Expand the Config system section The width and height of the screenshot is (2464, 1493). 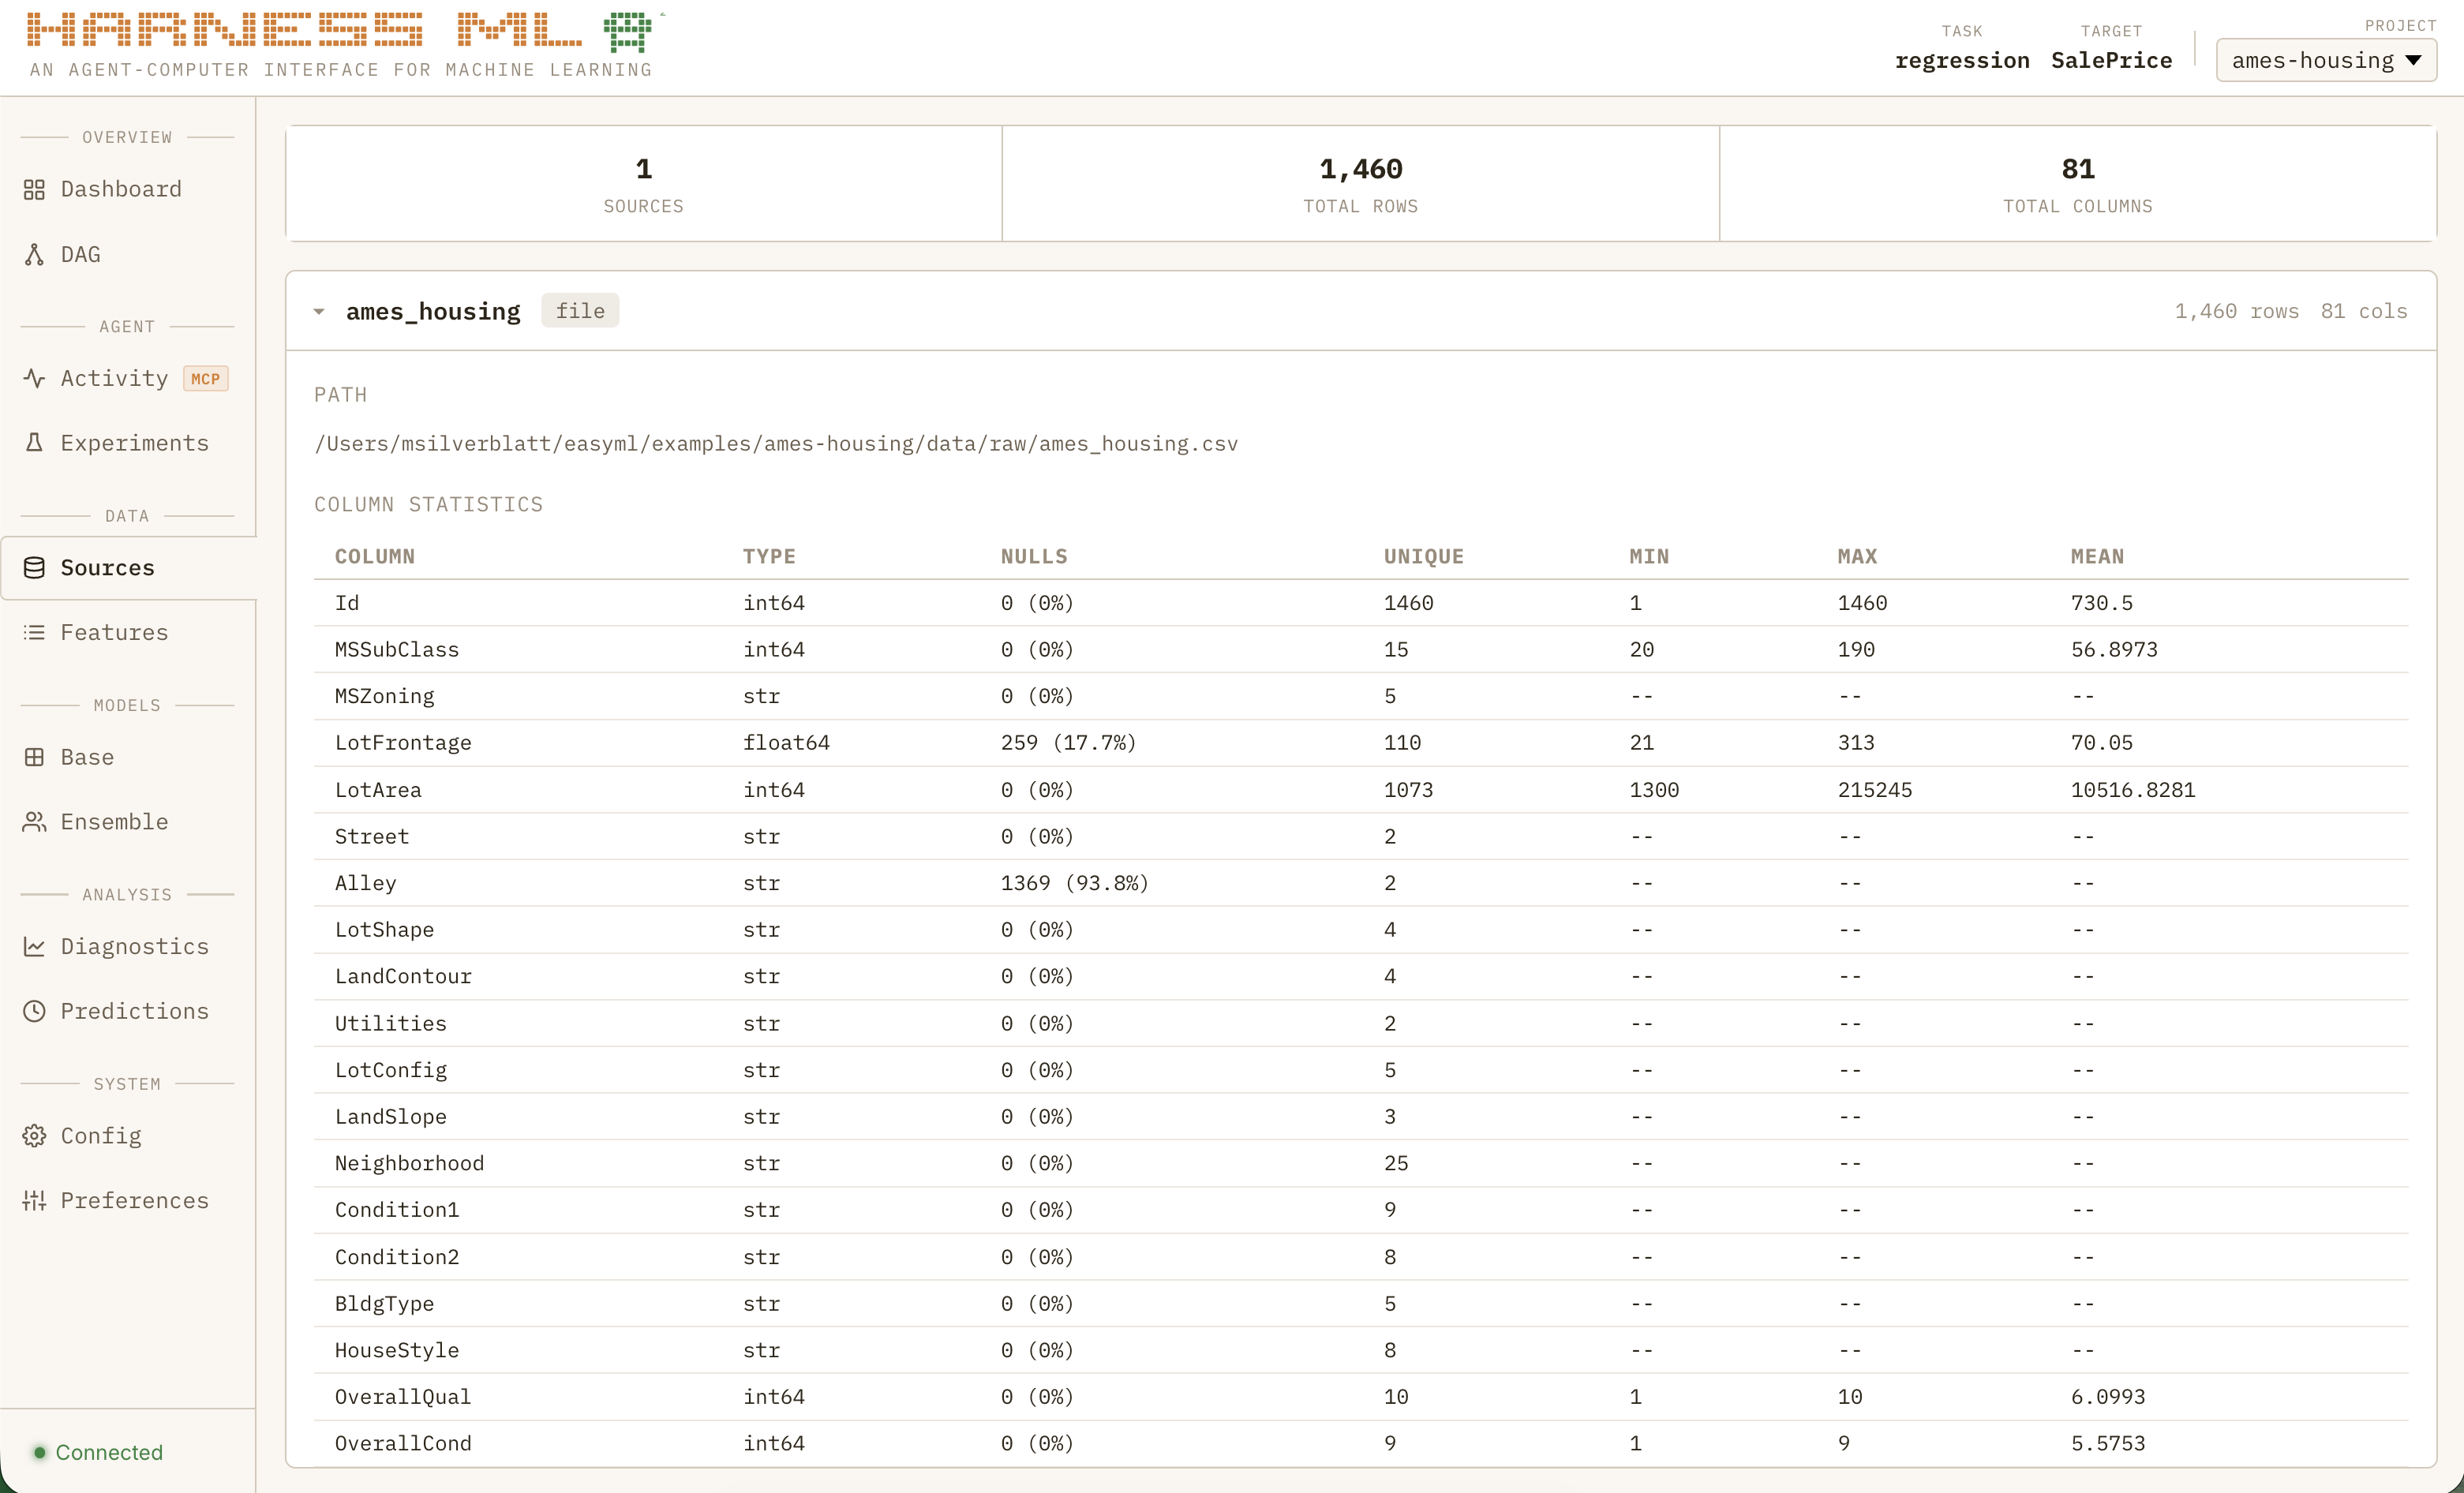(101, 1136)
